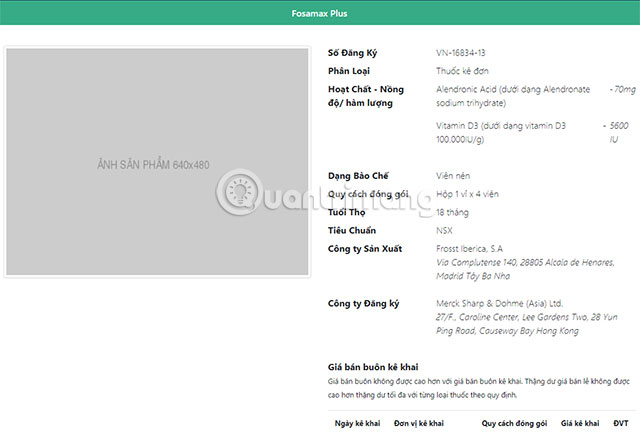Click the Đơn vị kê khai column header

pyautogui.click(x=418, y=423)
